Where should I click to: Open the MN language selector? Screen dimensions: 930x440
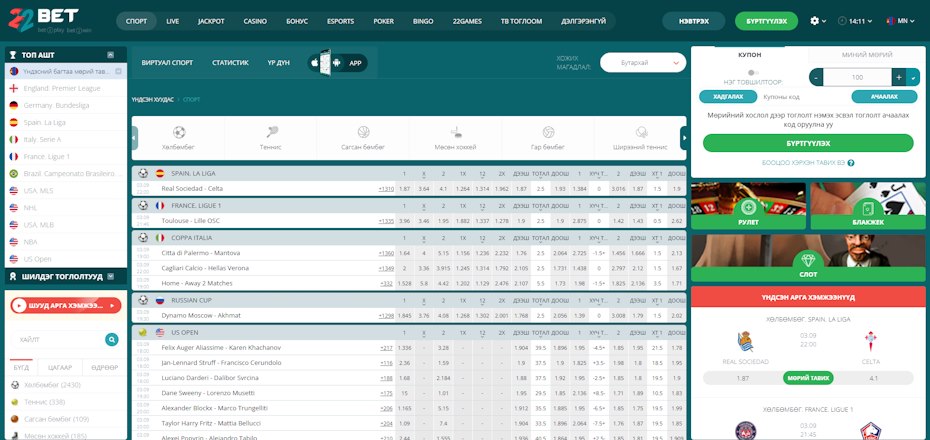point(900,21)
